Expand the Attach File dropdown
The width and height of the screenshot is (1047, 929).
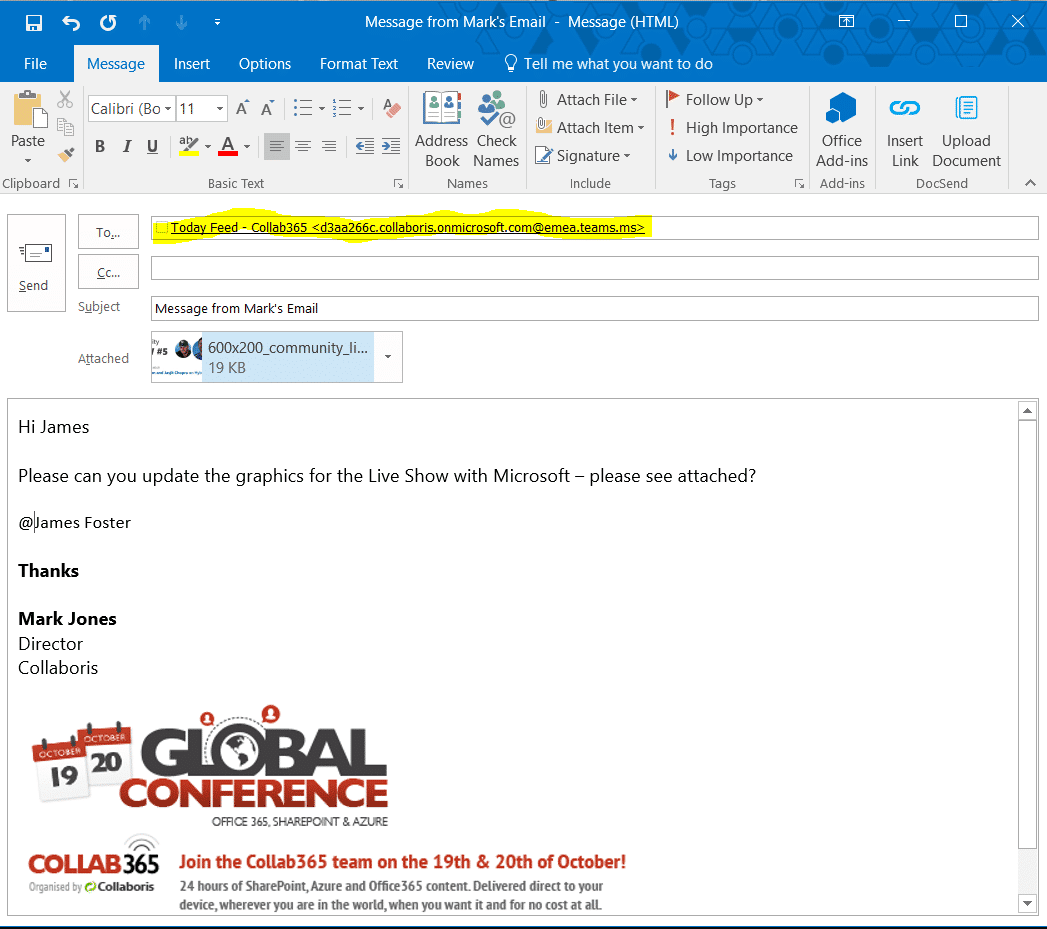[x=634, y=100]
